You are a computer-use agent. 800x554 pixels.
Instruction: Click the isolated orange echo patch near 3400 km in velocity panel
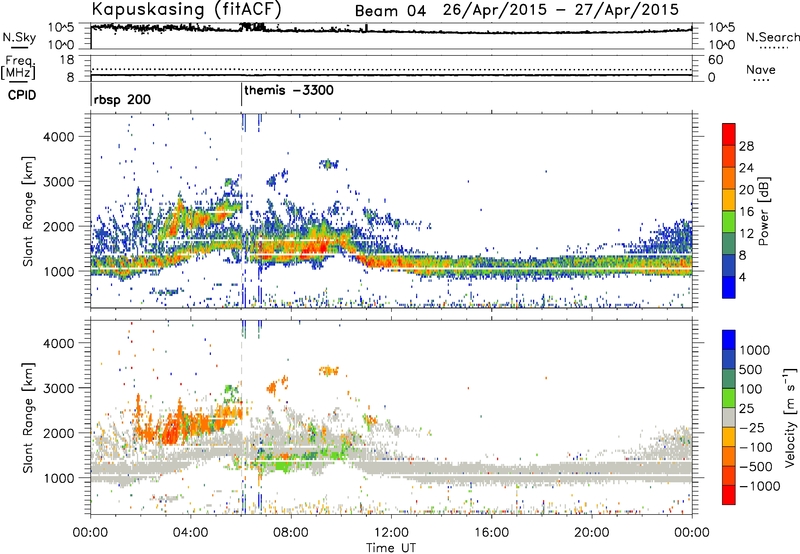point(329,370)
